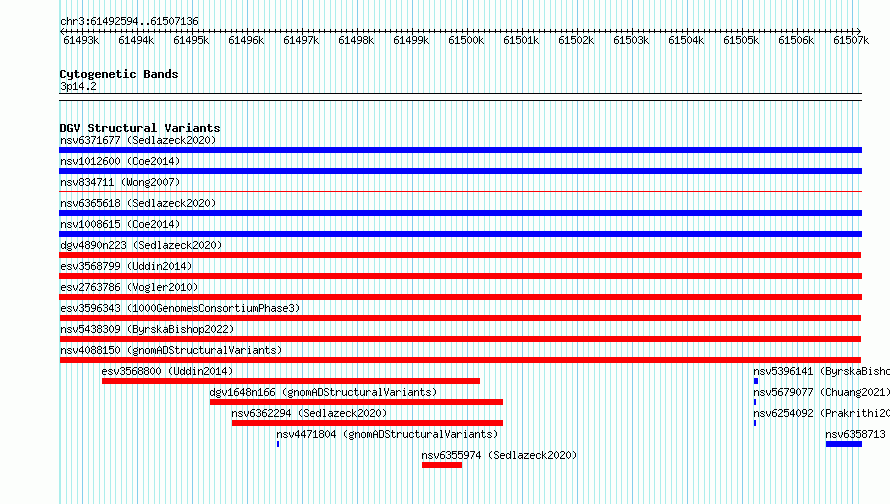
Task: Click esv3568799 (Uddin2014) variant label
Action: pos(126,266)
